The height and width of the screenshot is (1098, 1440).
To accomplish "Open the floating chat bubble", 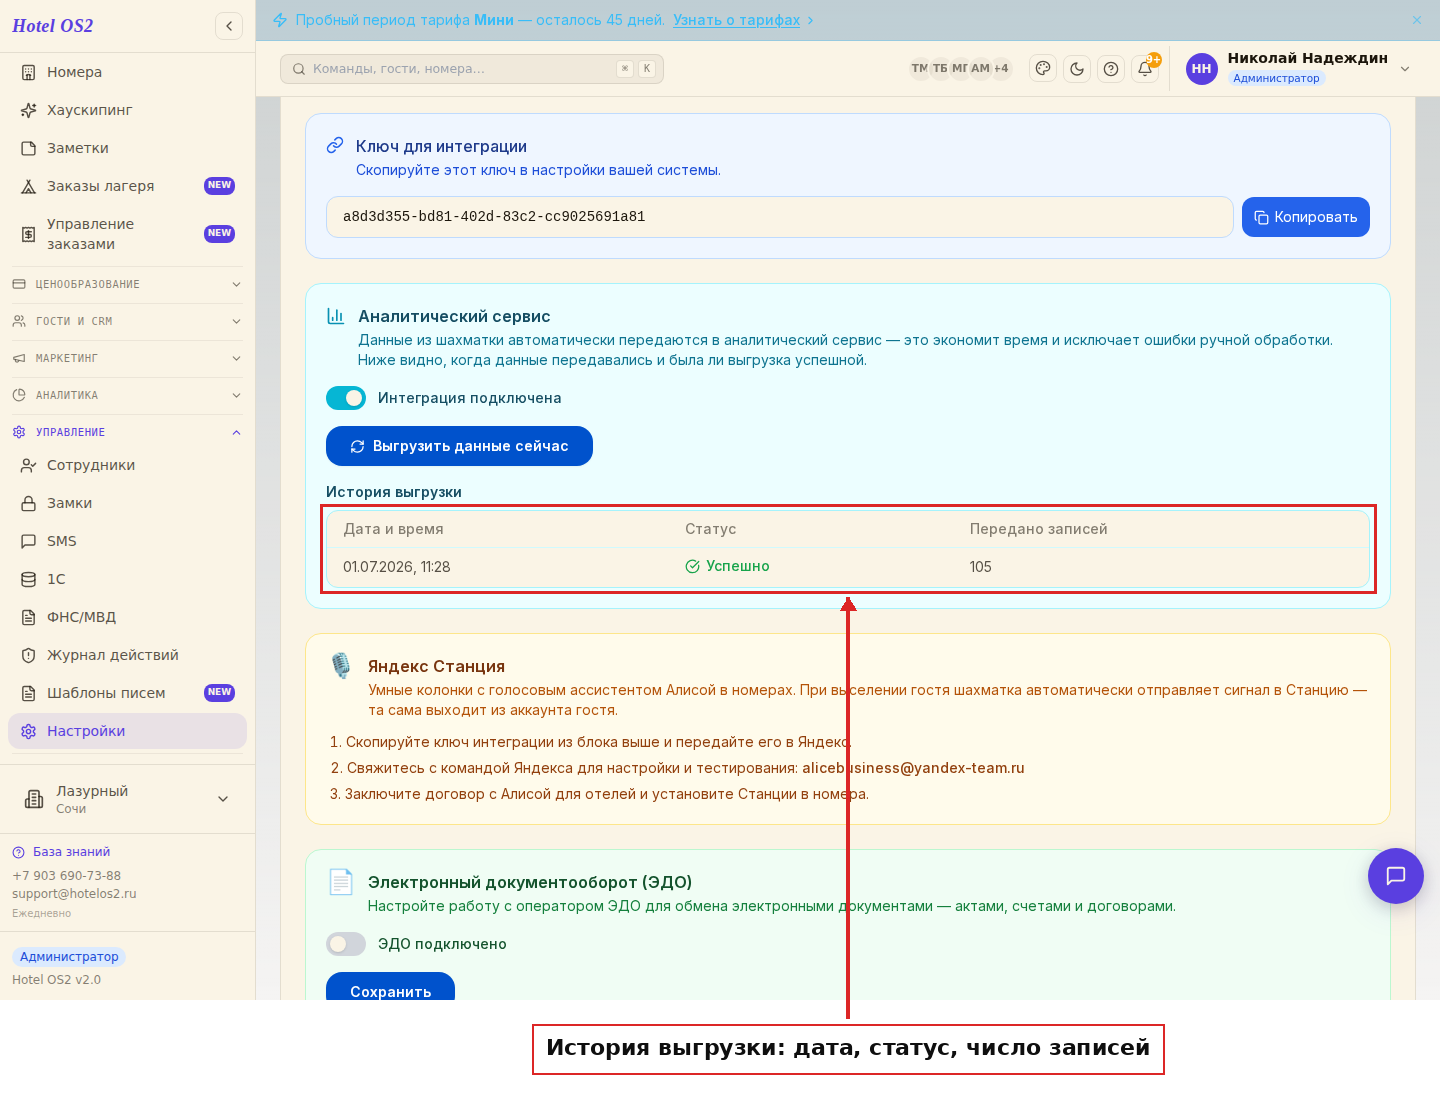I will click(1395, 876).
